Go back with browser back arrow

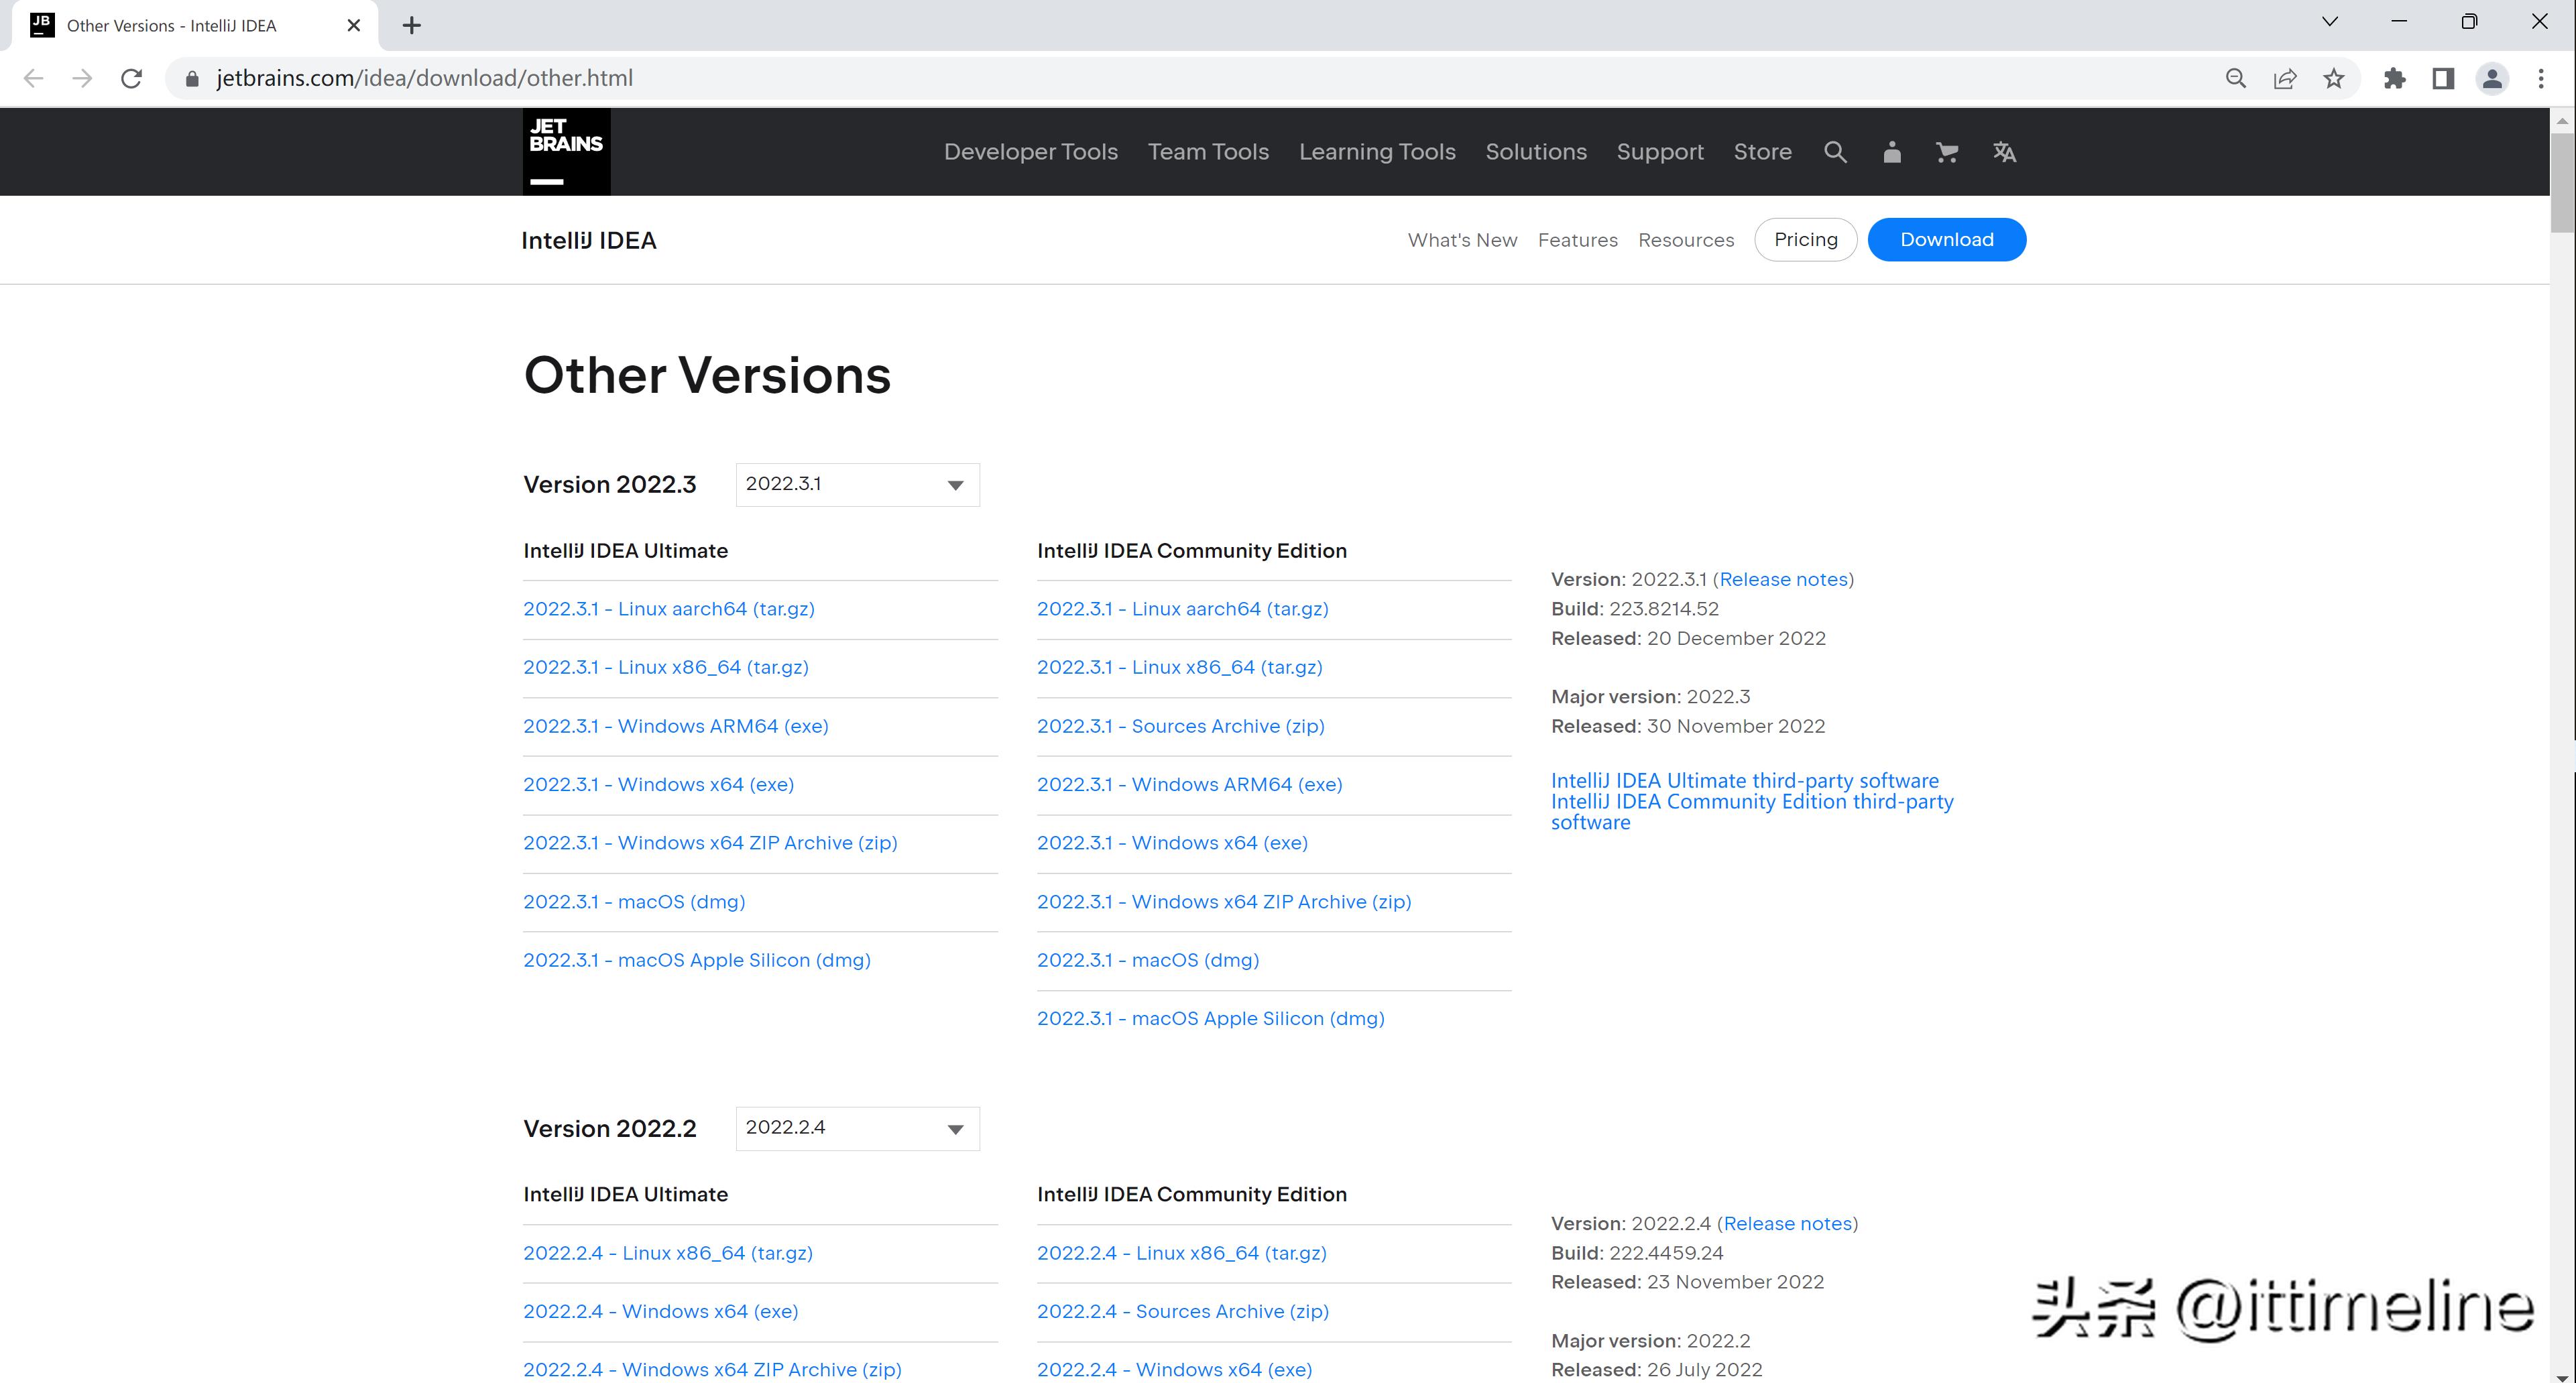click(33, 78)
